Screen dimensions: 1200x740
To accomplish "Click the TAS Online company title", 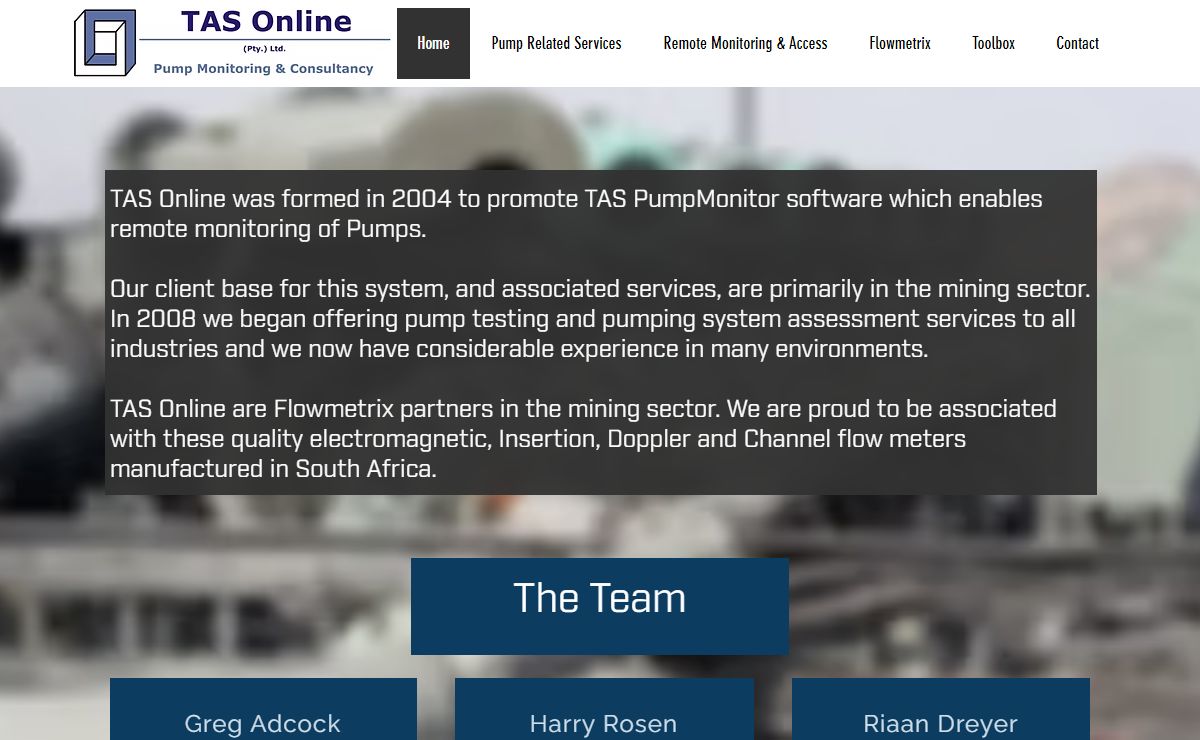I will pyautogui.click(x=266, y=21).
